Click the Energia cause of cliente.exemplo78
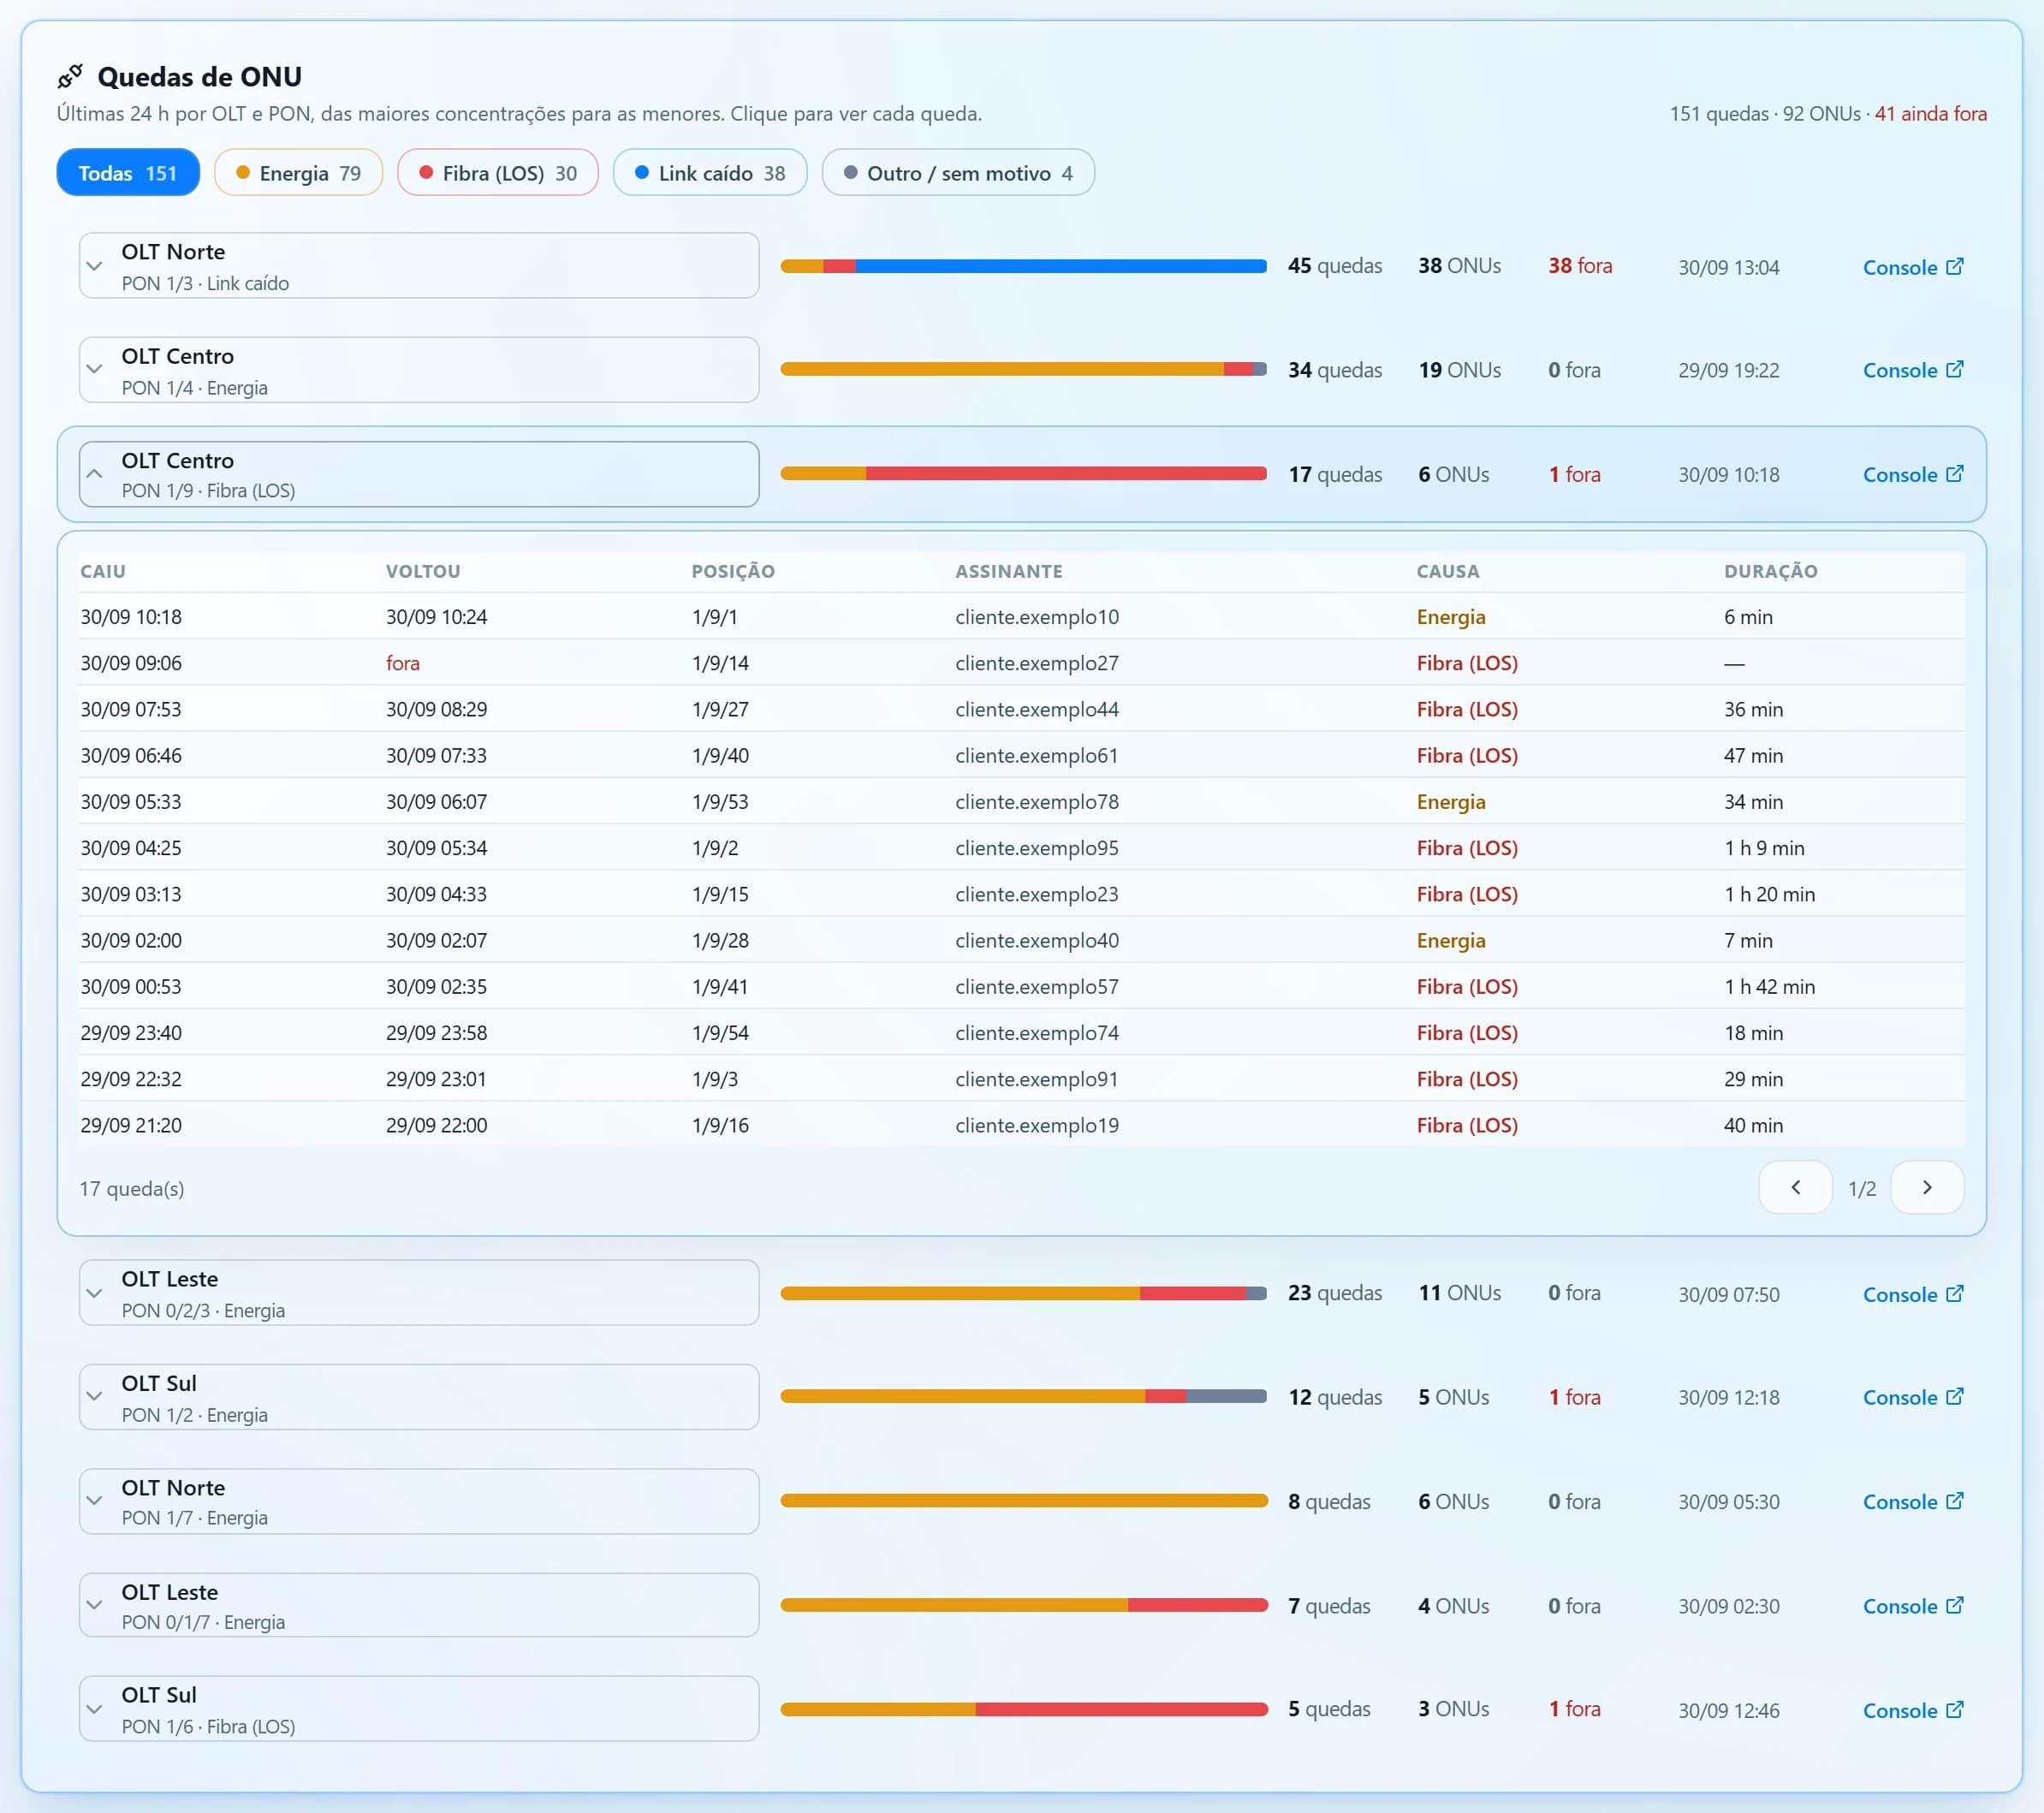 (1451, 802)
